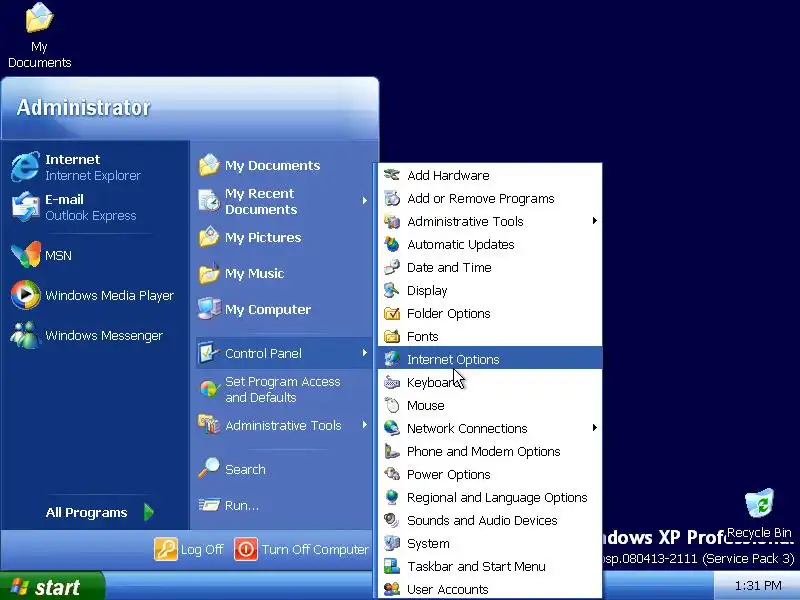Screen dimensions: 800x600
Task: Click the Automatic Updates icon
Action: point(392,244)
